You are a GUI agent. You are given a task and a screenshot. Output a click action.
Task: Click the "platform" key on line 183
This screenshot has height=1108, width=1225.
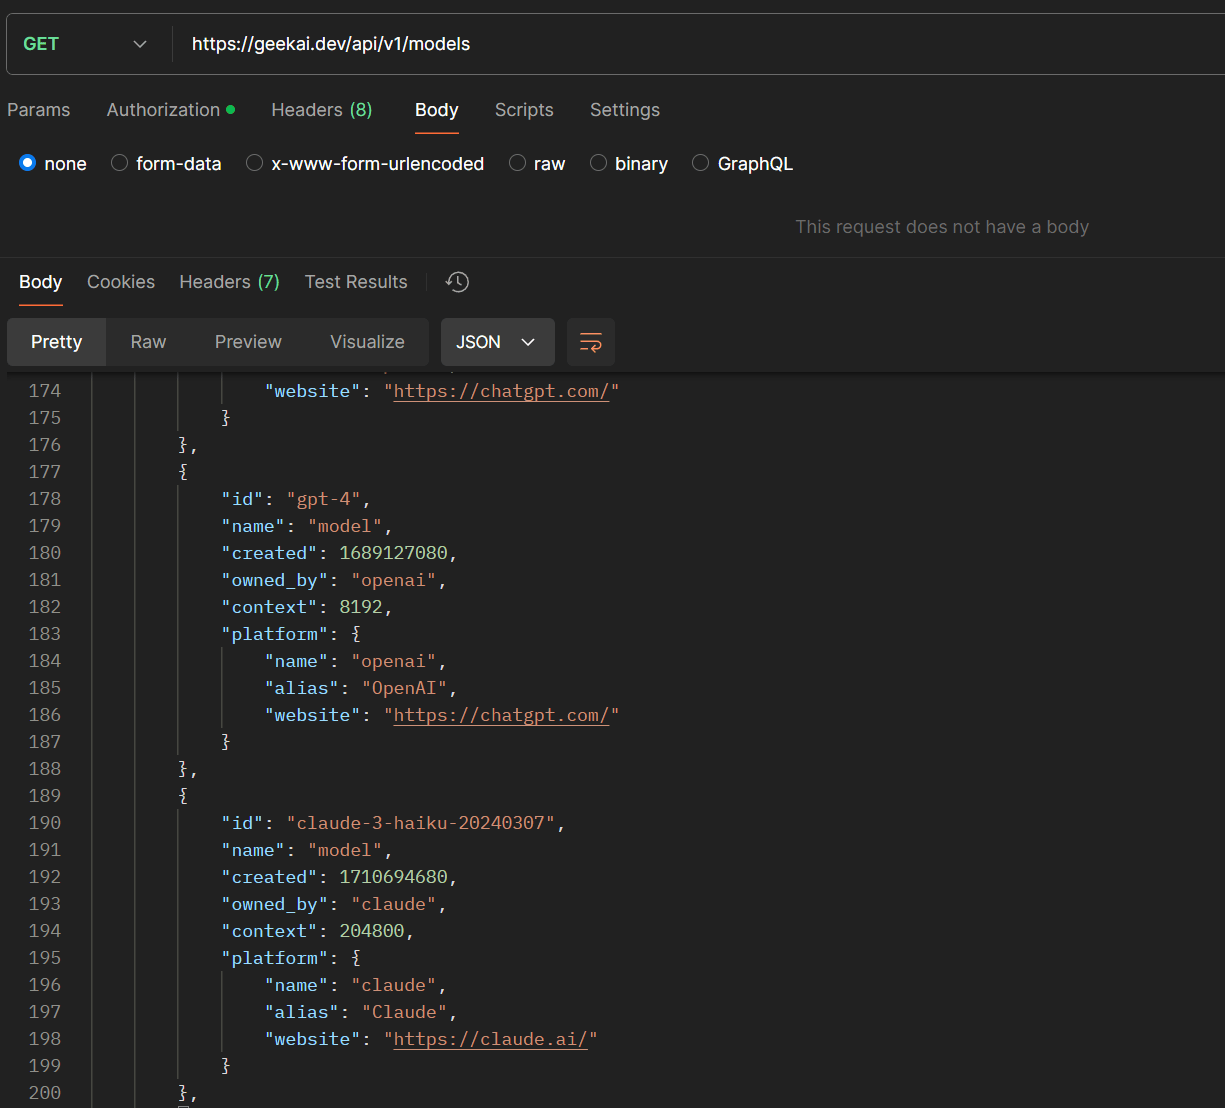tap(275, 634)
